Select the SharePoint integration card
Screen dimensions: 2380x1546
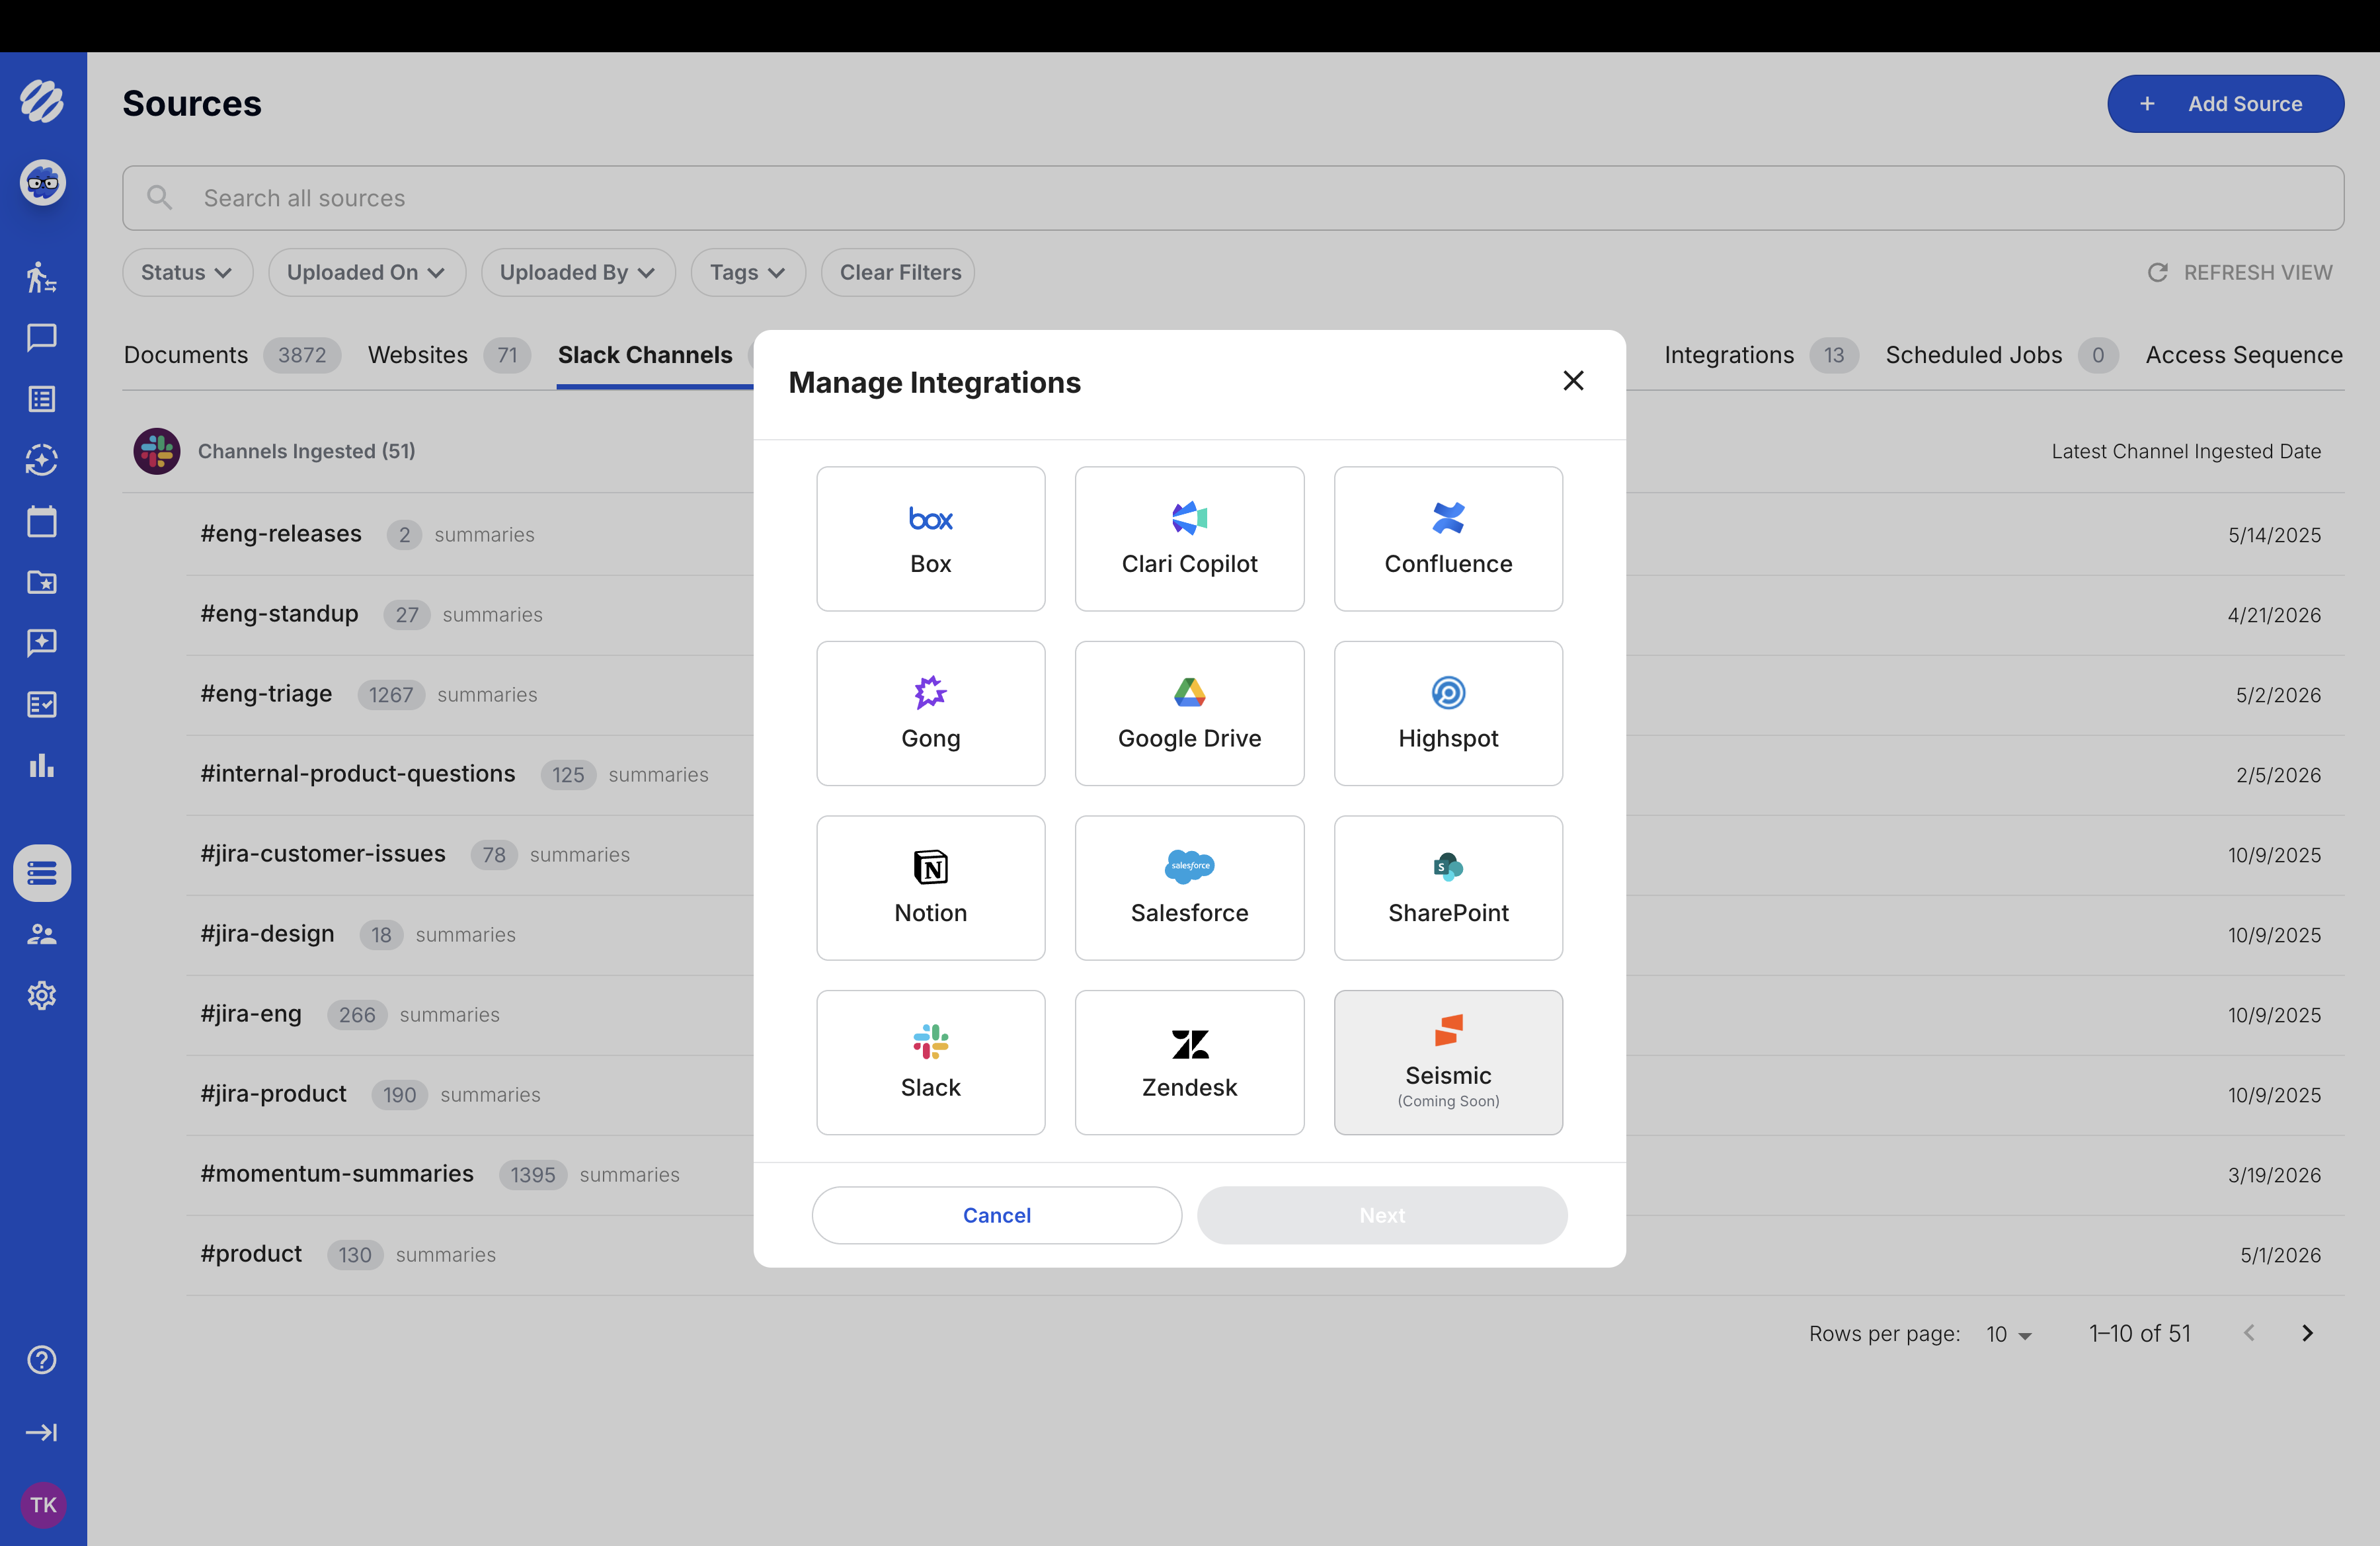pos(1448,888)
